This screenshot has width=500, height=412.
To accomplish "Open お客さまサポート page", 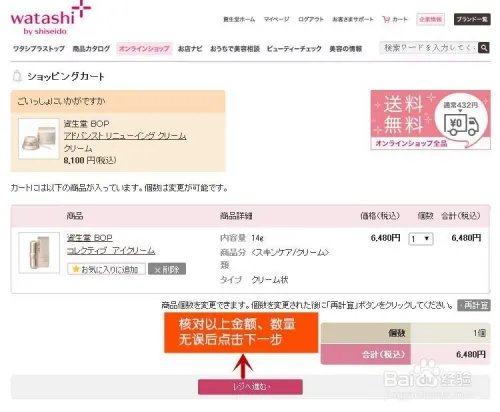I will 353,19.
